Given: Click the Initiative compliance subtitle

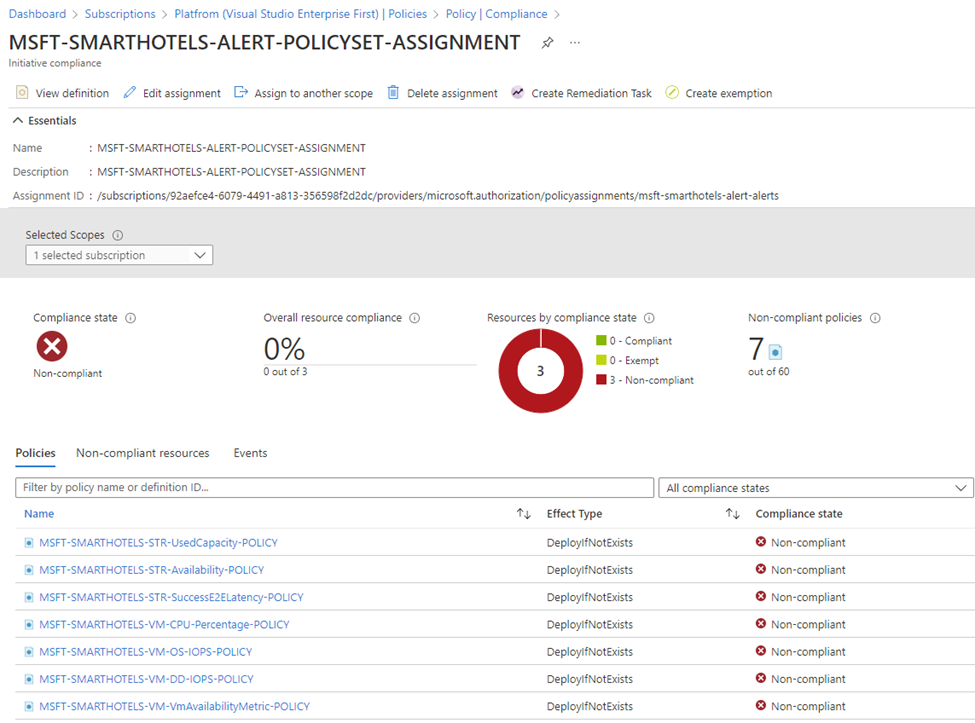Looking at the screenshot, I should click(55, 63).
